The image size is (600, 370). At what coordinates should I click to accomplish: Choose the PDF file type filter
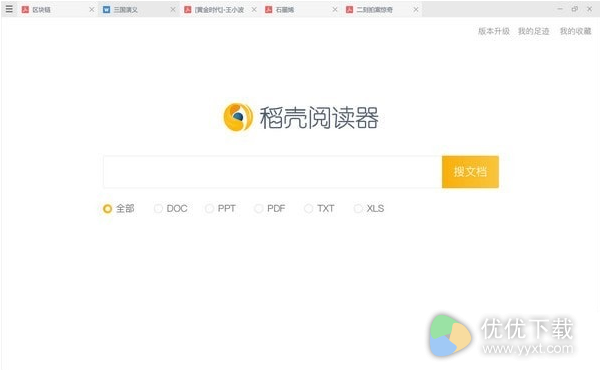coord(270,209)
